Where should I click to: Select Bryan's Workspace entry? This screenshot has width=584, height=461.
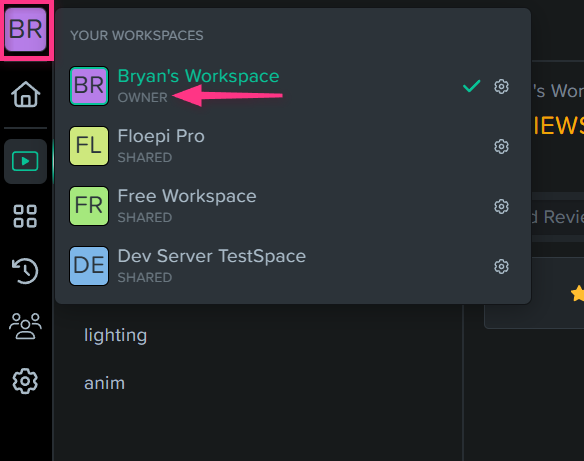pyautogui.click(x=293, y=86)
